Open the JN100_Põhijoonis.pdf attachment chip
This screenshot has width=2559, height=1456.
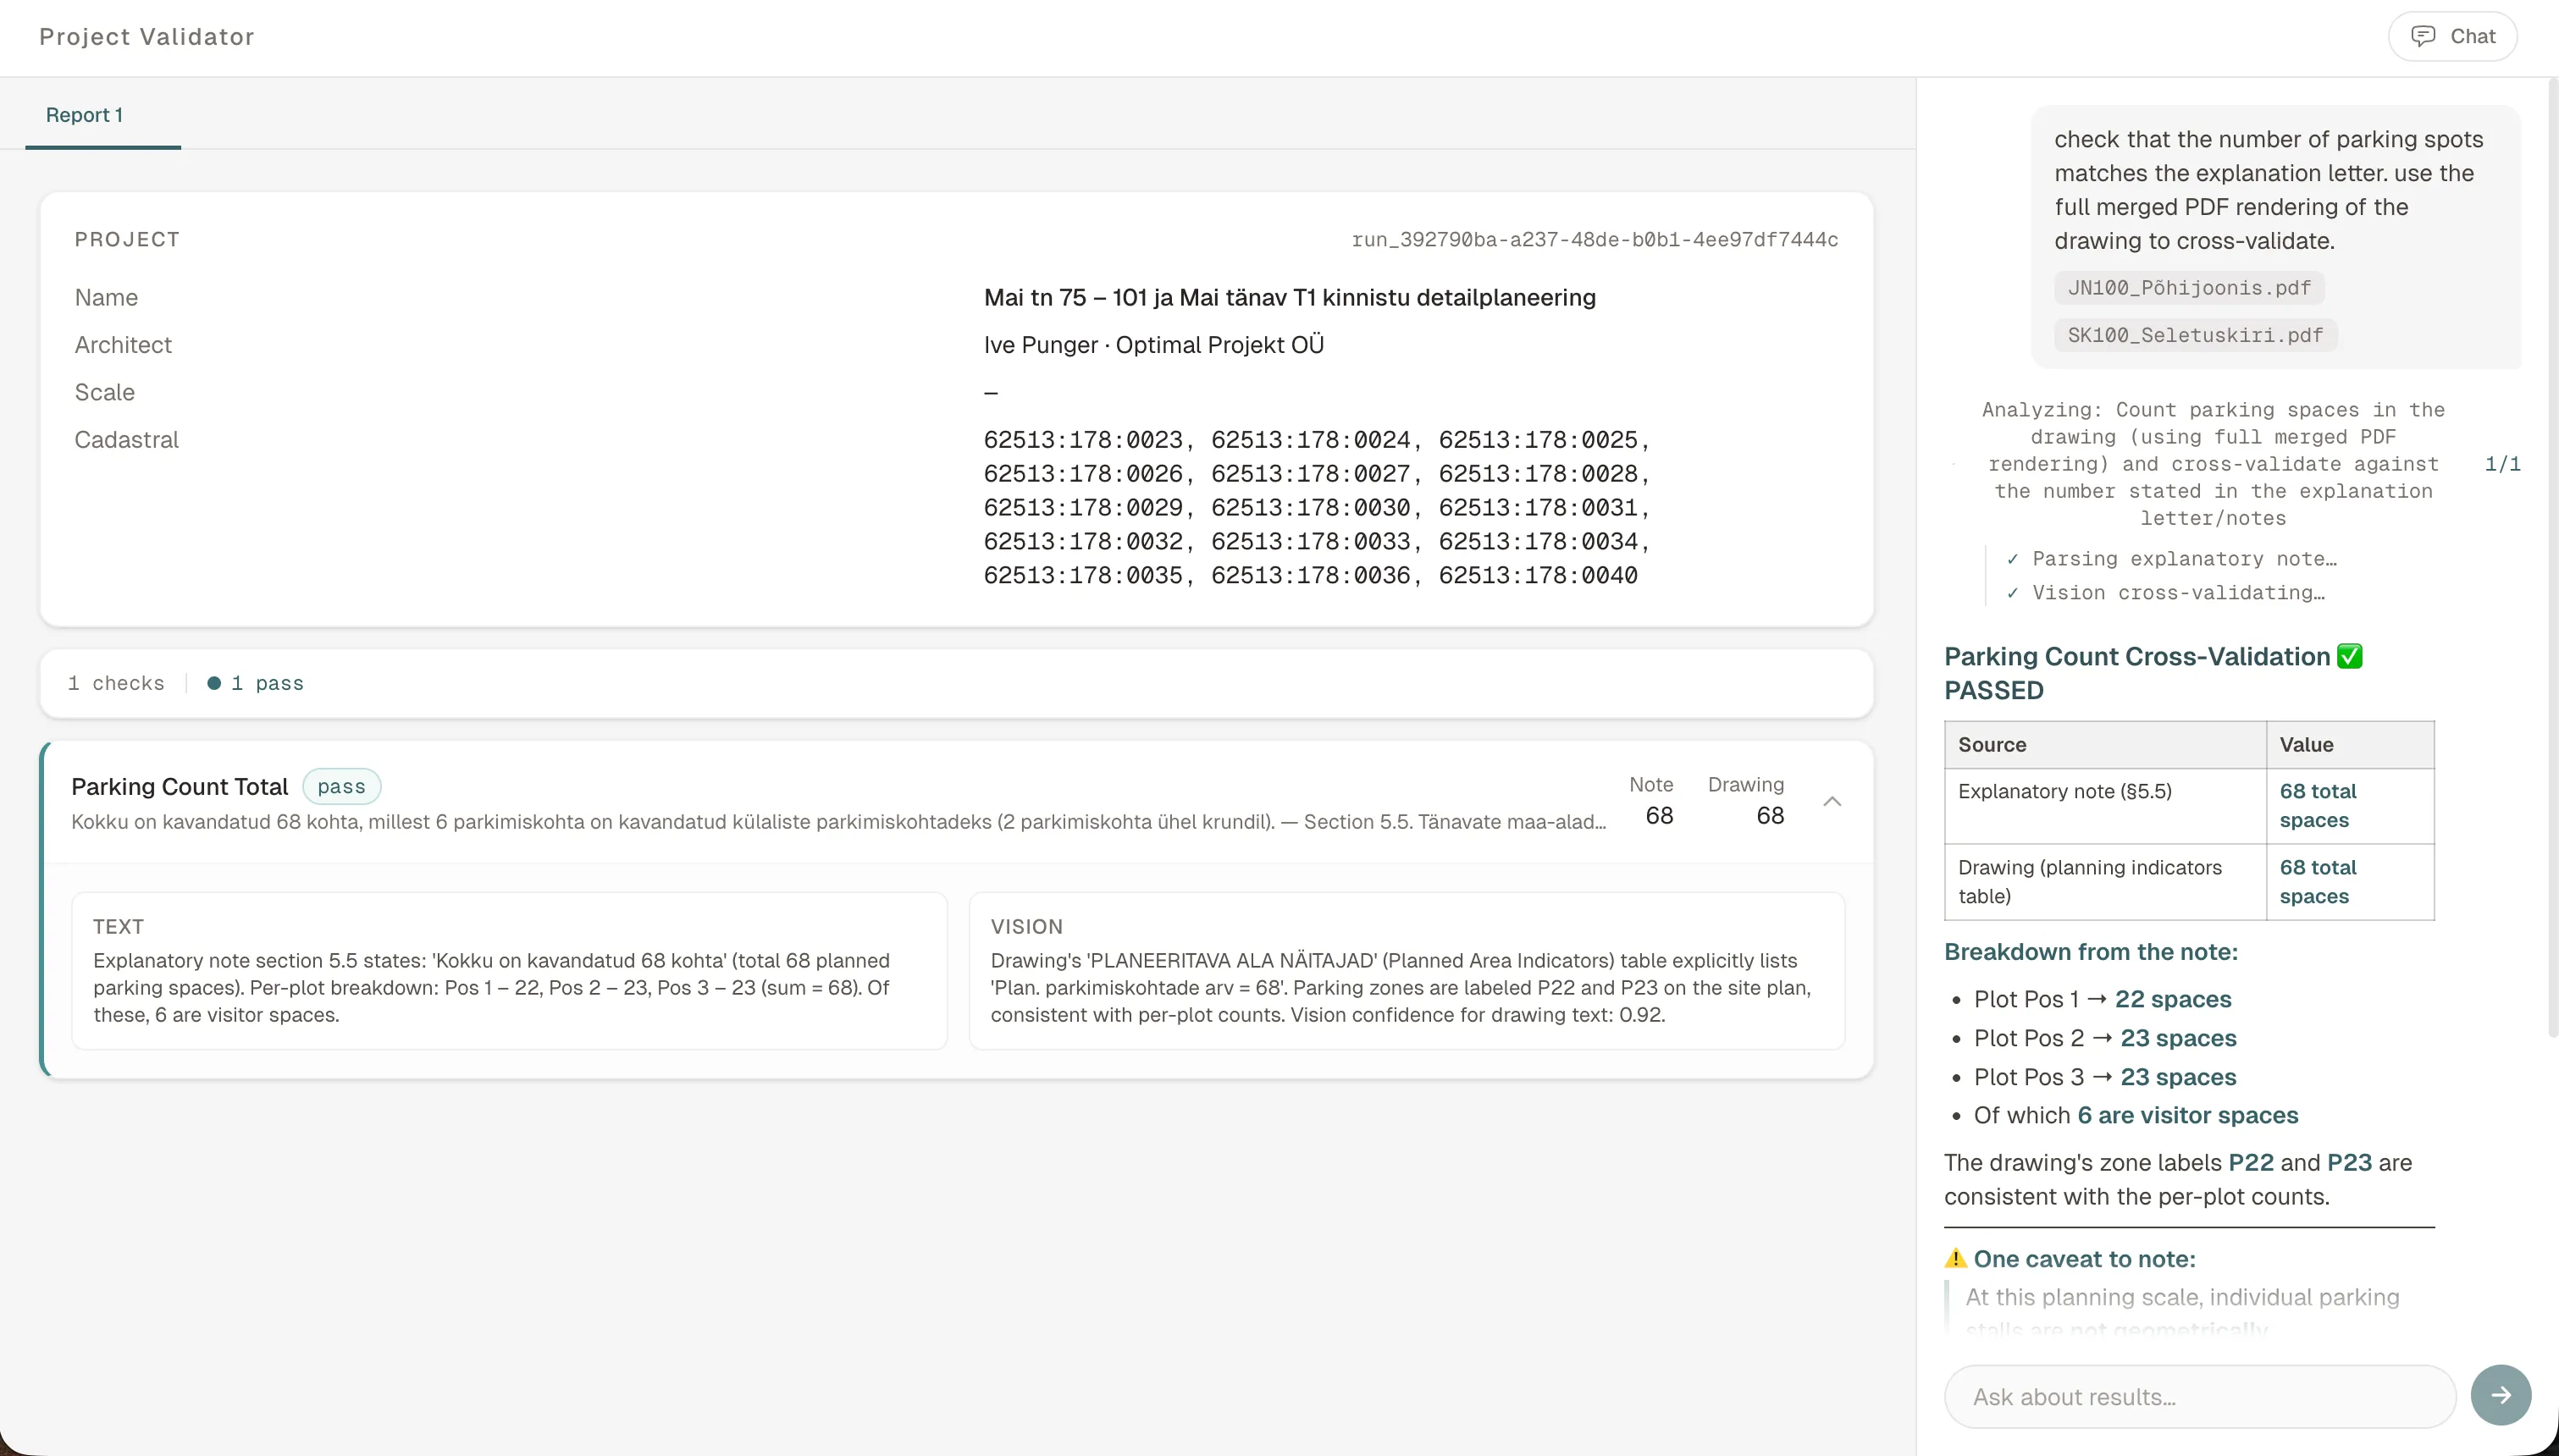click(2189, 288)
